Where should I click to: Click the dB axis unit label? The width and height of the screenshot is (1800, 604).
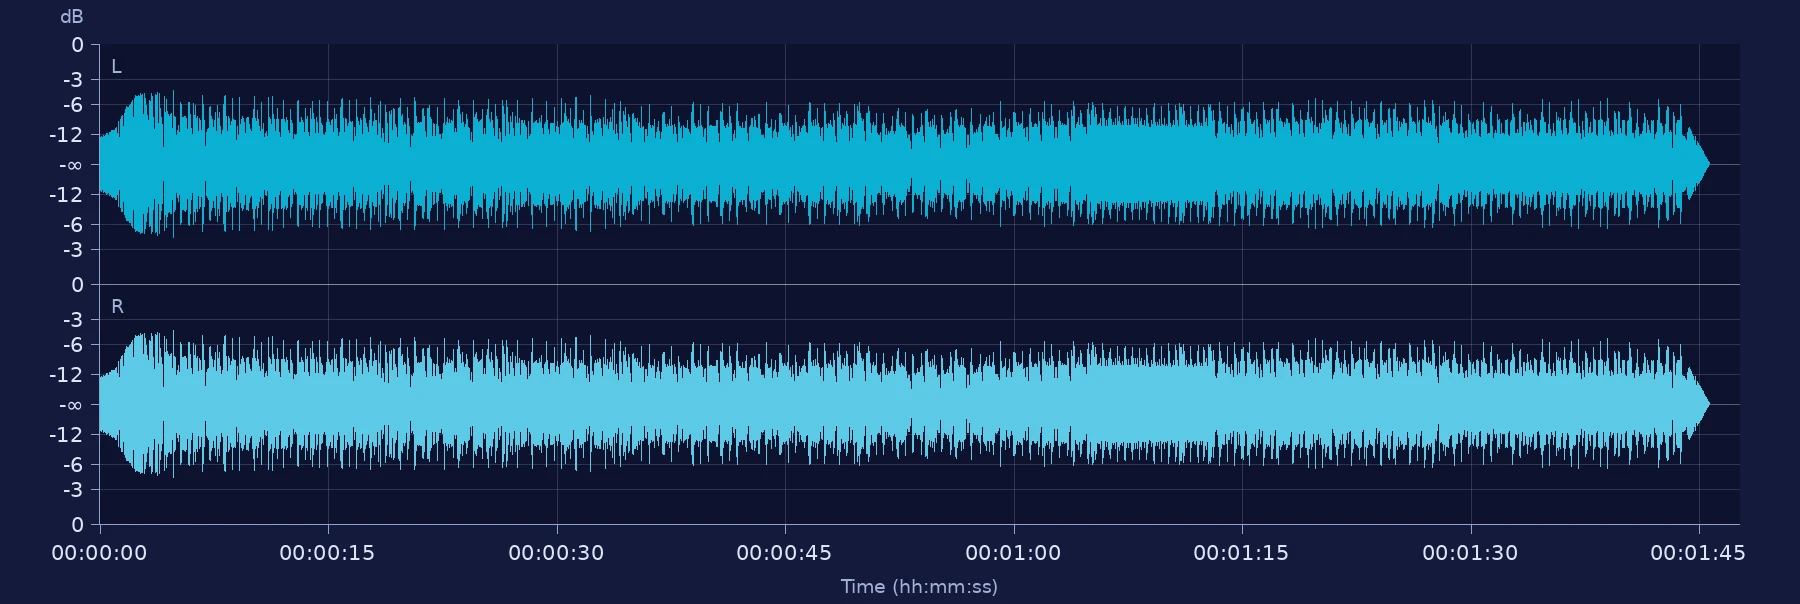[72, 17]
